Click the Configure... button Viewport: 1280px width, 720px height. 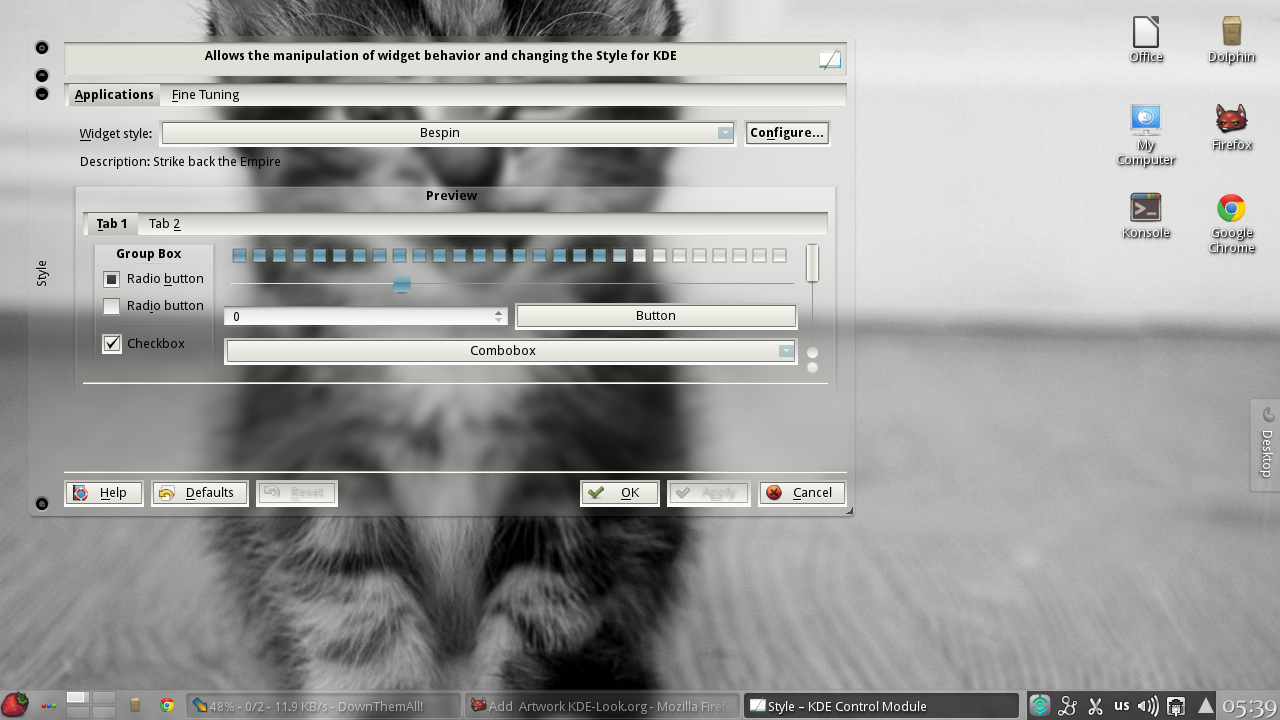787,133
